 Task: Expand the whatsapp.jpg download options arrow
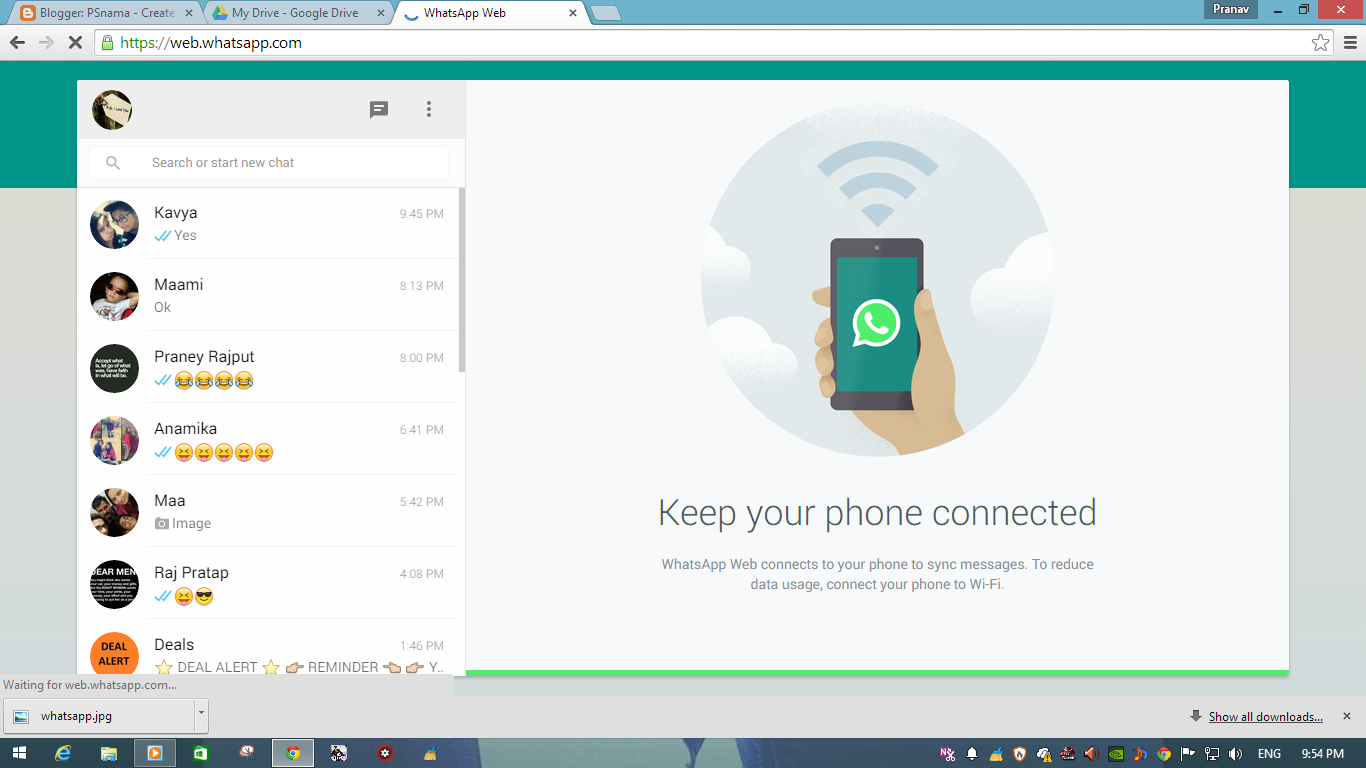point(201,716)
